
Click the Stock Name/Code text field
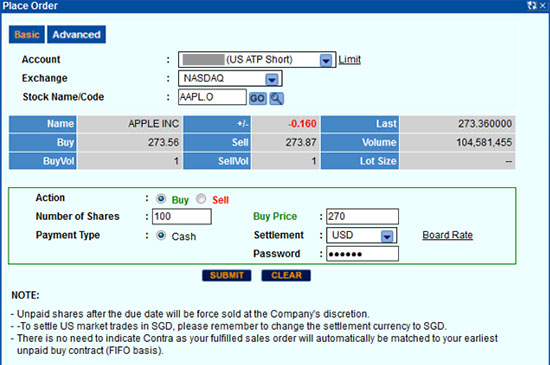pyautogui.click(x=212, y=97)
